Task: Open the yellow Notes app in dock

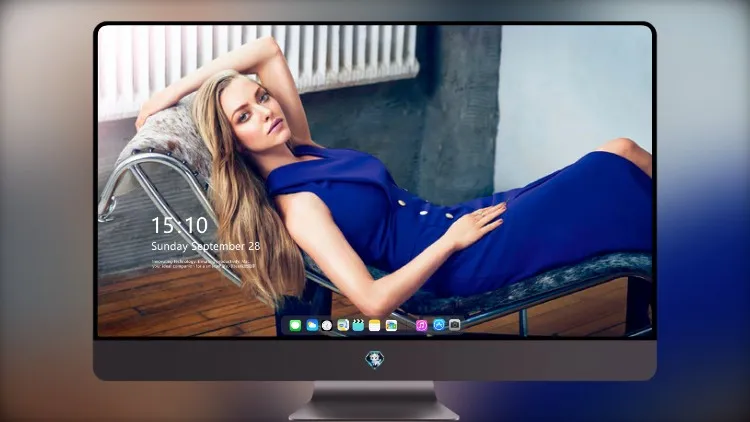Action: pyautogui.click(x=375, y=326)
